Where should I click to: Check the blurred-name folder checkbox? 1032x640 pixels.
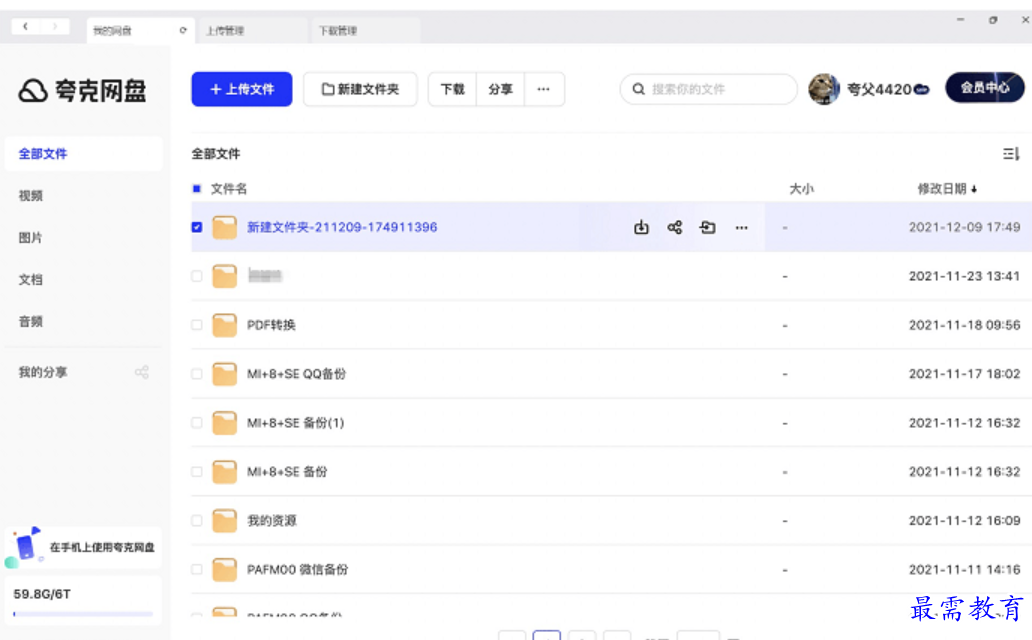click(196, 276)
